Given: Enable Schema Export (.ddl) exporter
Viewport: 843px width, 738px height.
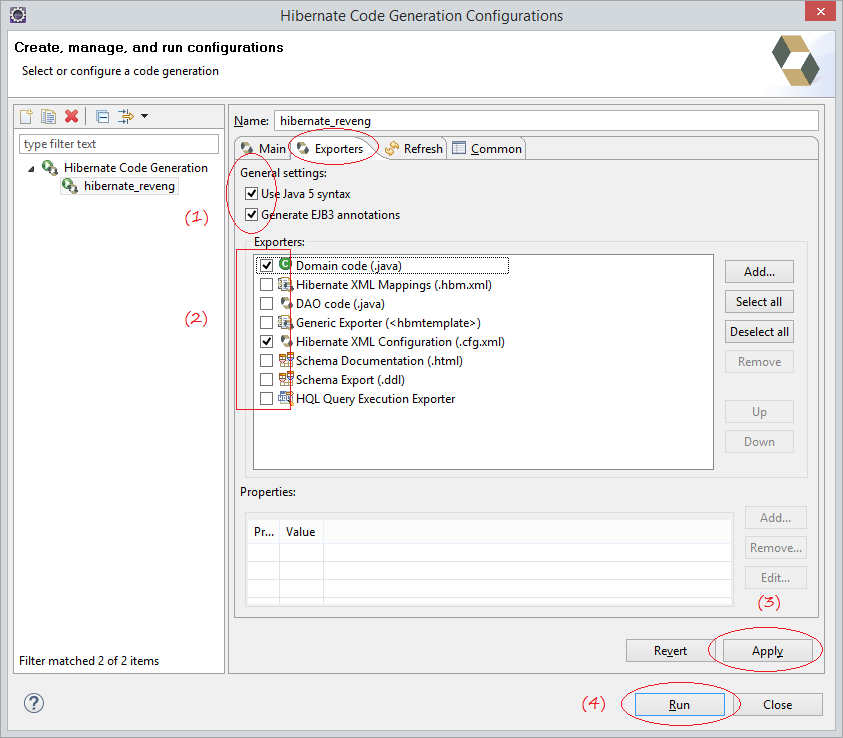Looking at the screenshot, I should click(266, 379).
